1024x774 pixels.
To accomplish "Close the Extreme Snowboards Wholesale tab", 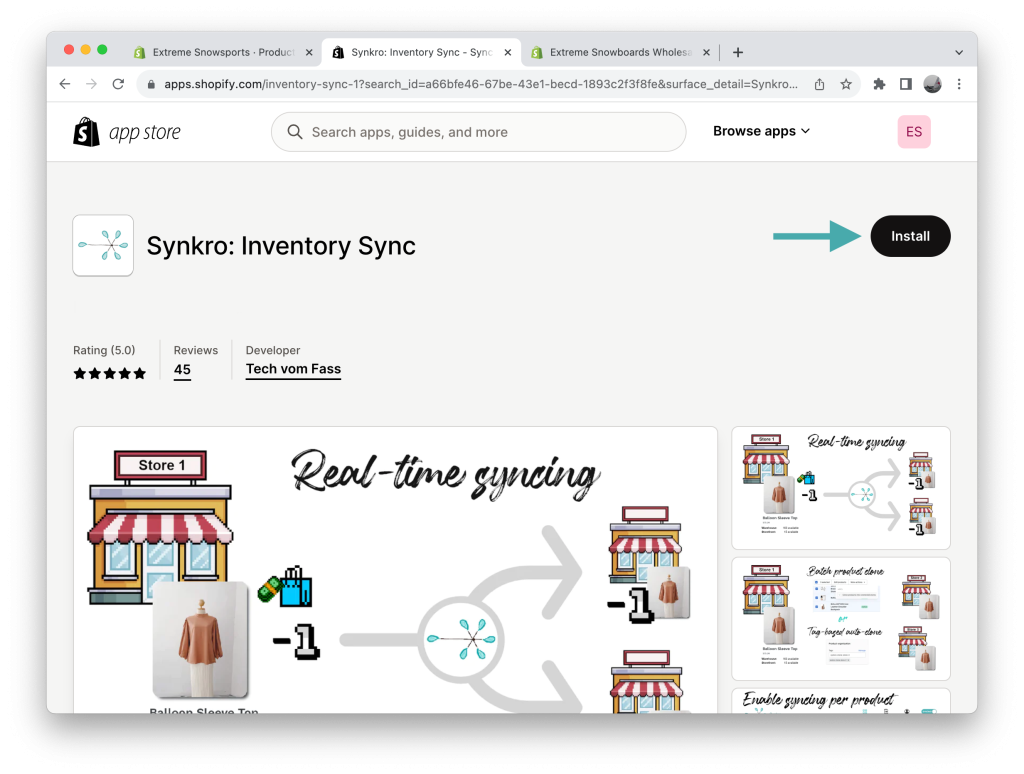I will tap(706, 52).
